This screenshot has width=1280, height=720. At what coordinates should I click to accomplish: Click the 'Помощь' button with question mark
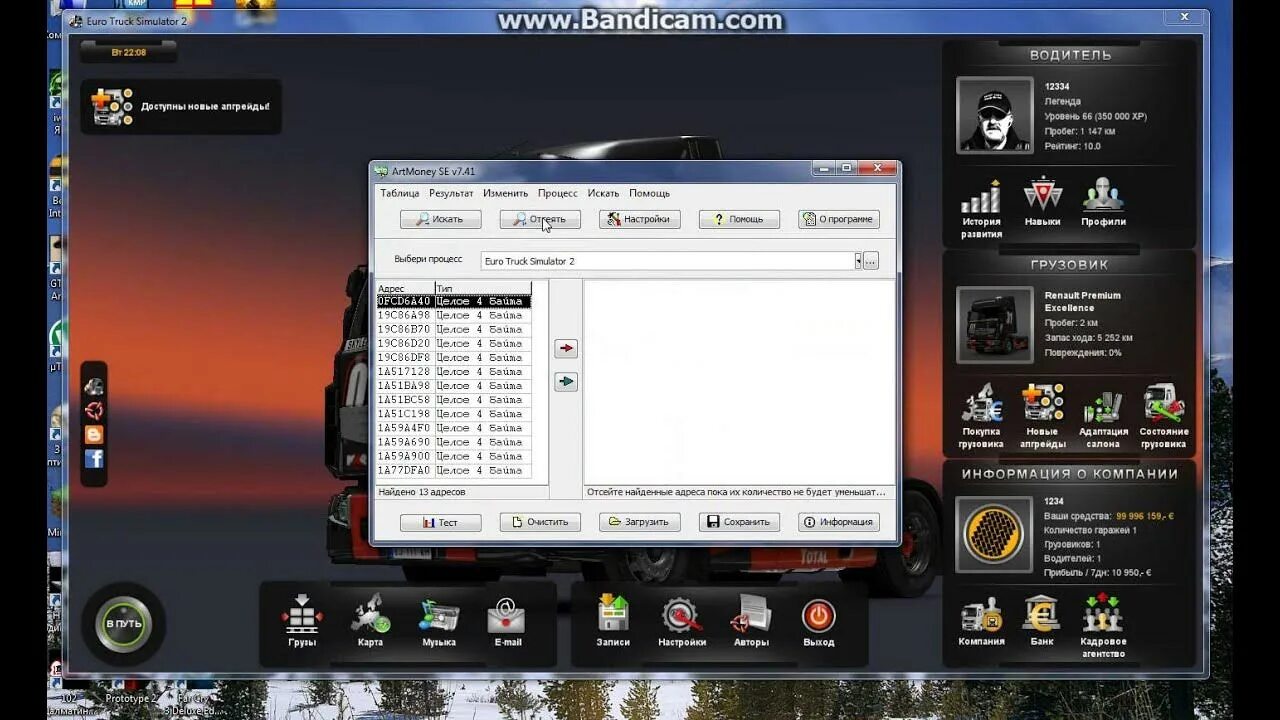coord(739,219)
